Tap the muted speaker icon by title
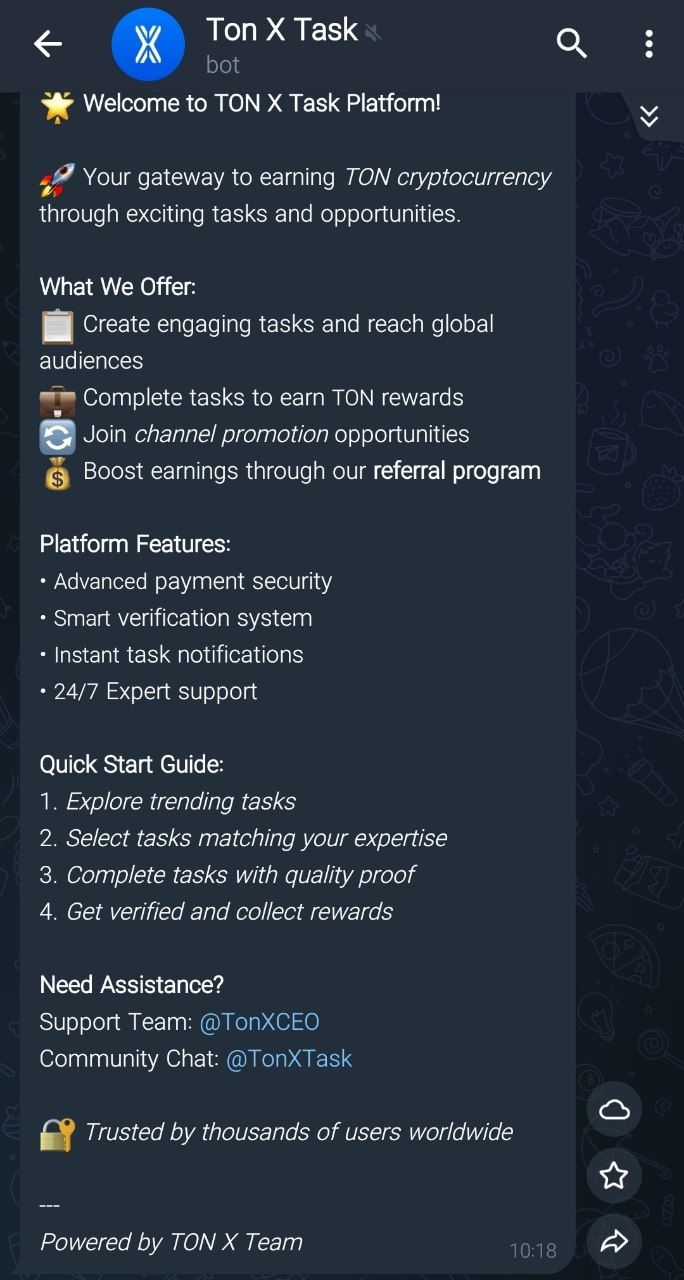Image resolution: width=684 pixels, height=1280 pixels. pyautogui.click(x=373, y=33)
